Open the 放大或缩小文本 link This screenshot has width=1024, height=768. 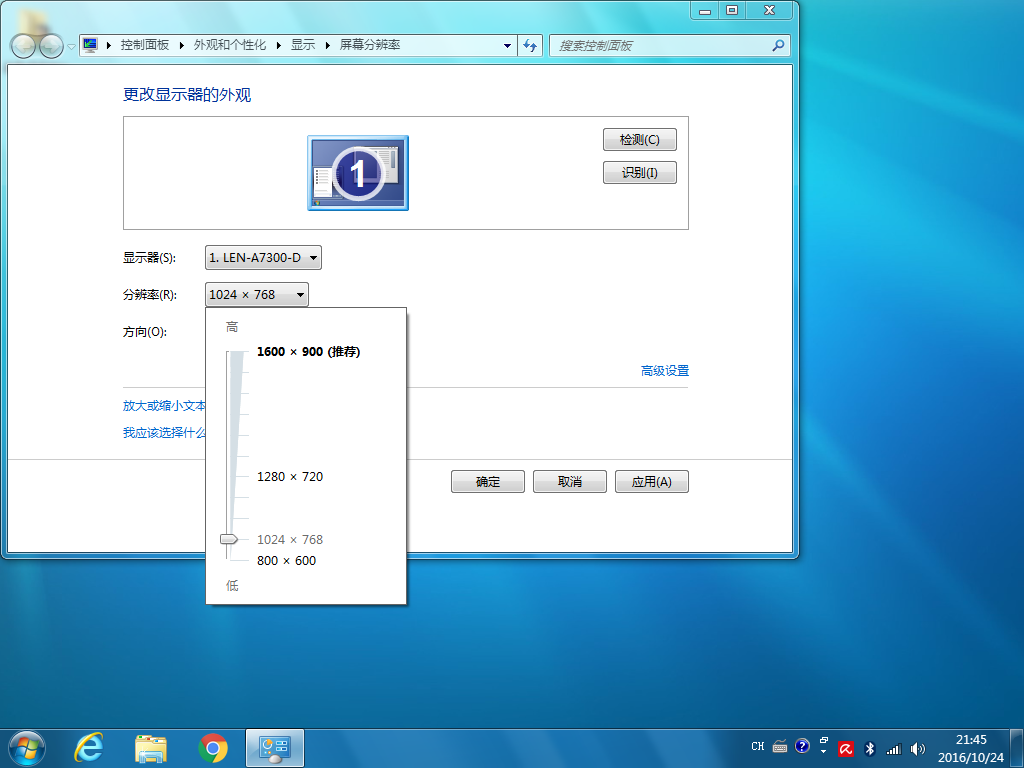point(164,406)
